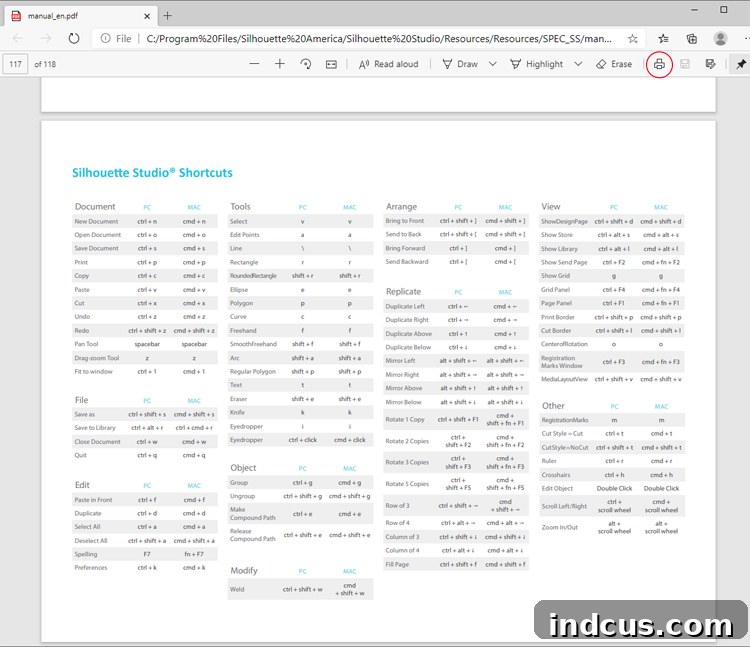Image resolution: width=750 pixels, height=647 pixels.
Task: View the File site information icon
Action: click(105, 38)
